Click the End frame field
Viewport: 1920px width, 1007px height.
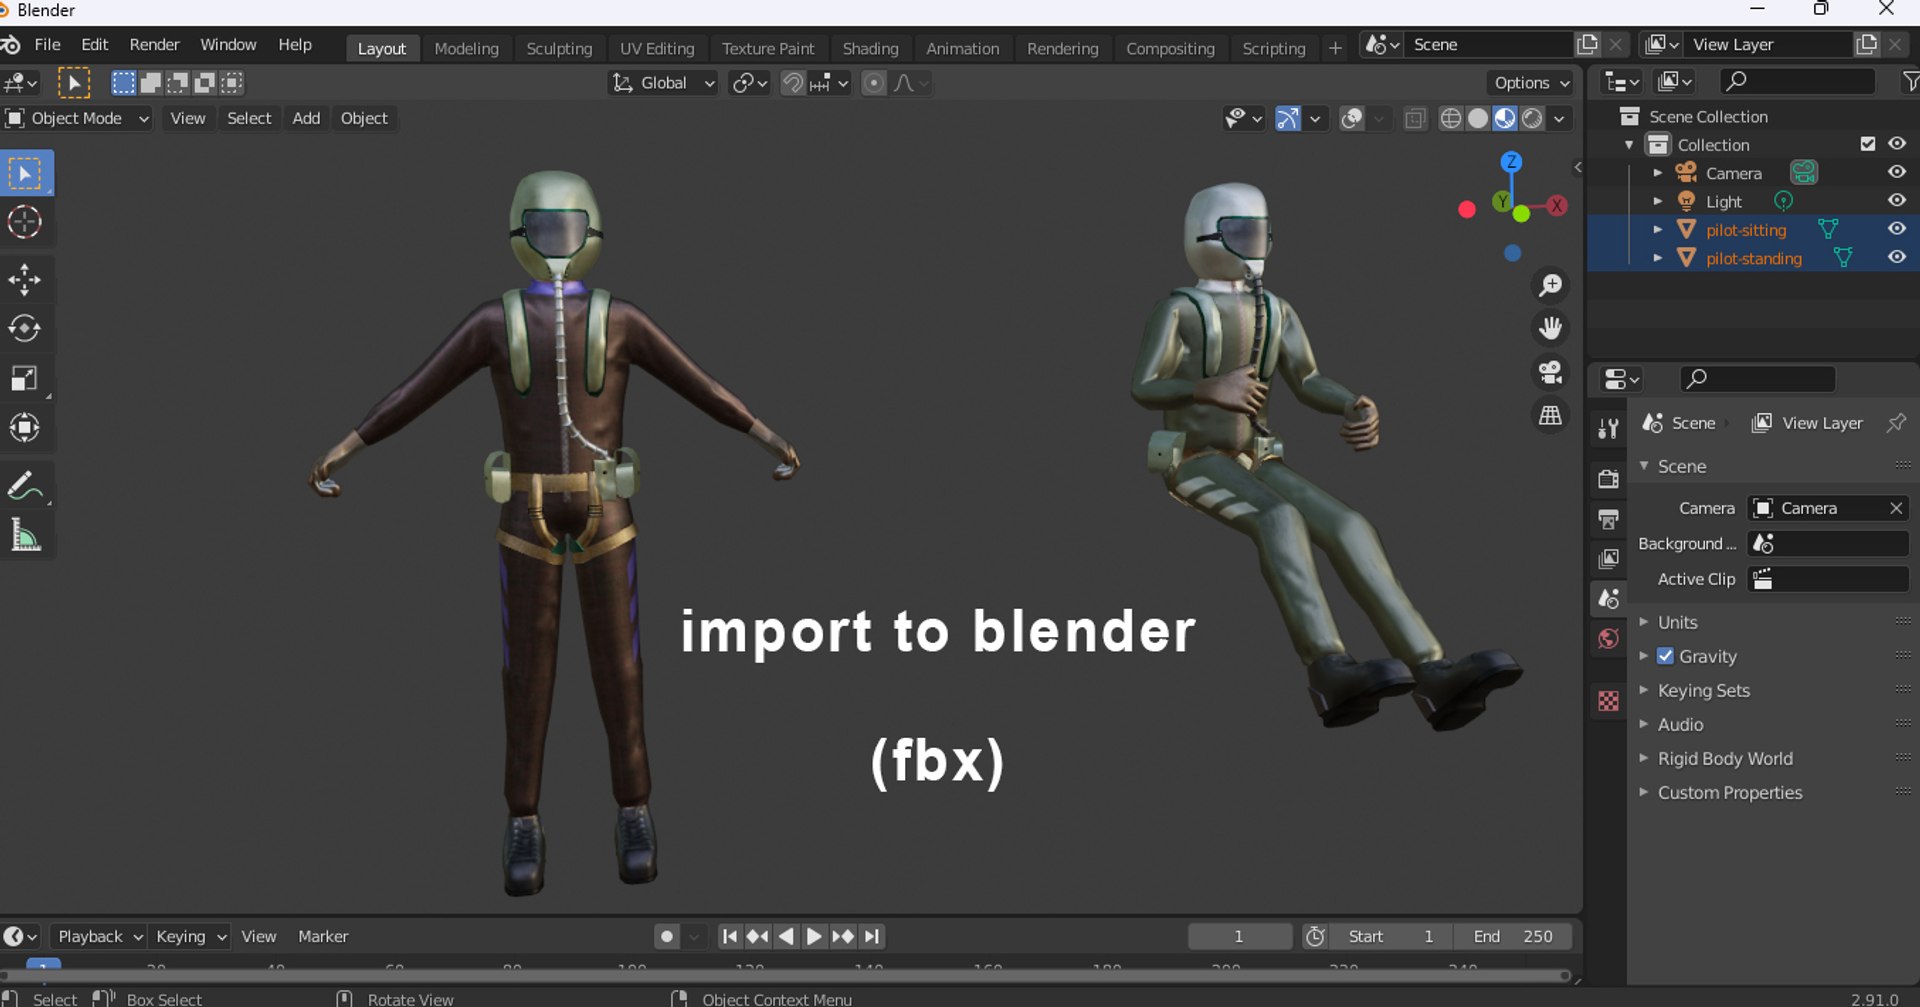[1512, 936]
